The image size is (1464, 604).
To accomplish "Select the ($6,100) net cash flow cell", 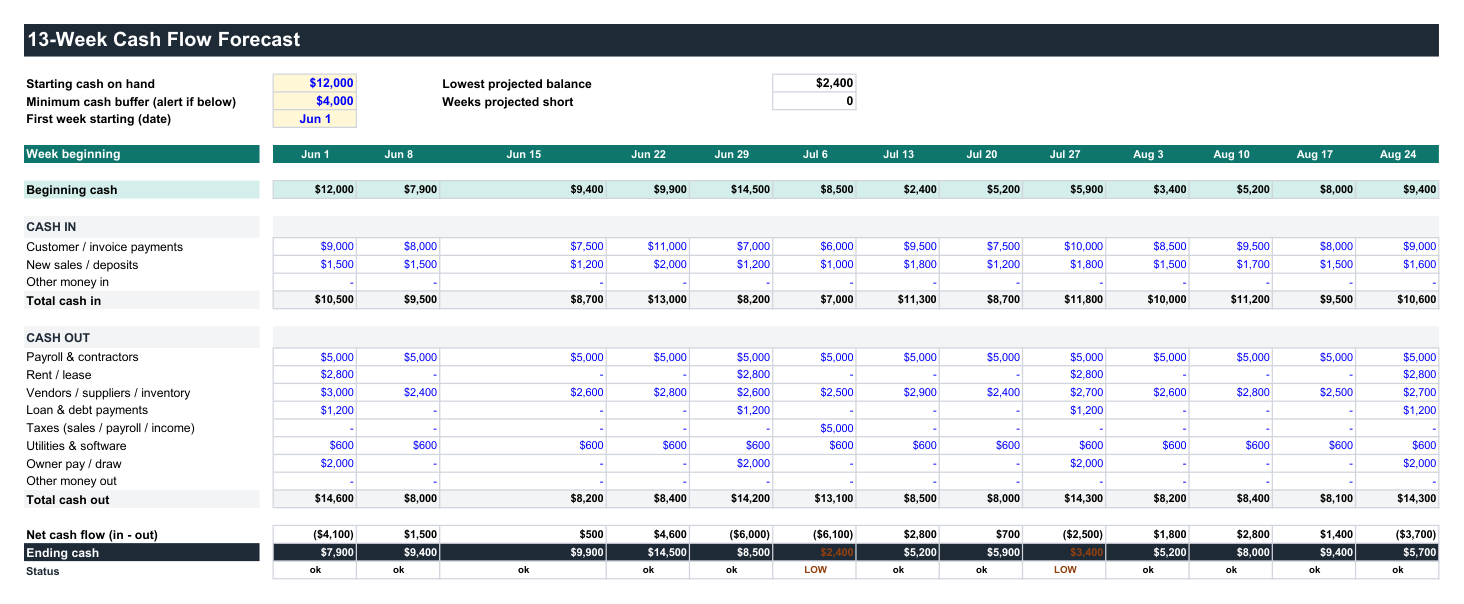I will pos(815,535).
